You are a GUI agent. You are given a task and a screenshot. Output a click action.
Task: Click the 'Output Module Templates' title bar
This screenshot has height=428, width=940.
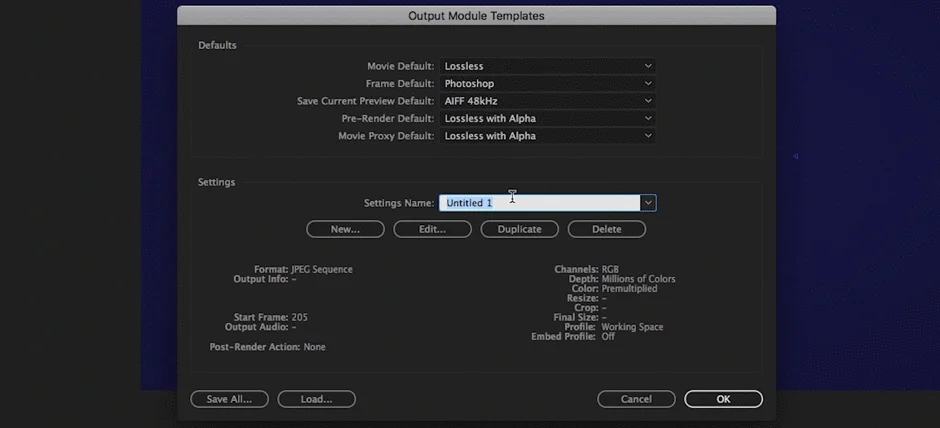click(476, 16)
